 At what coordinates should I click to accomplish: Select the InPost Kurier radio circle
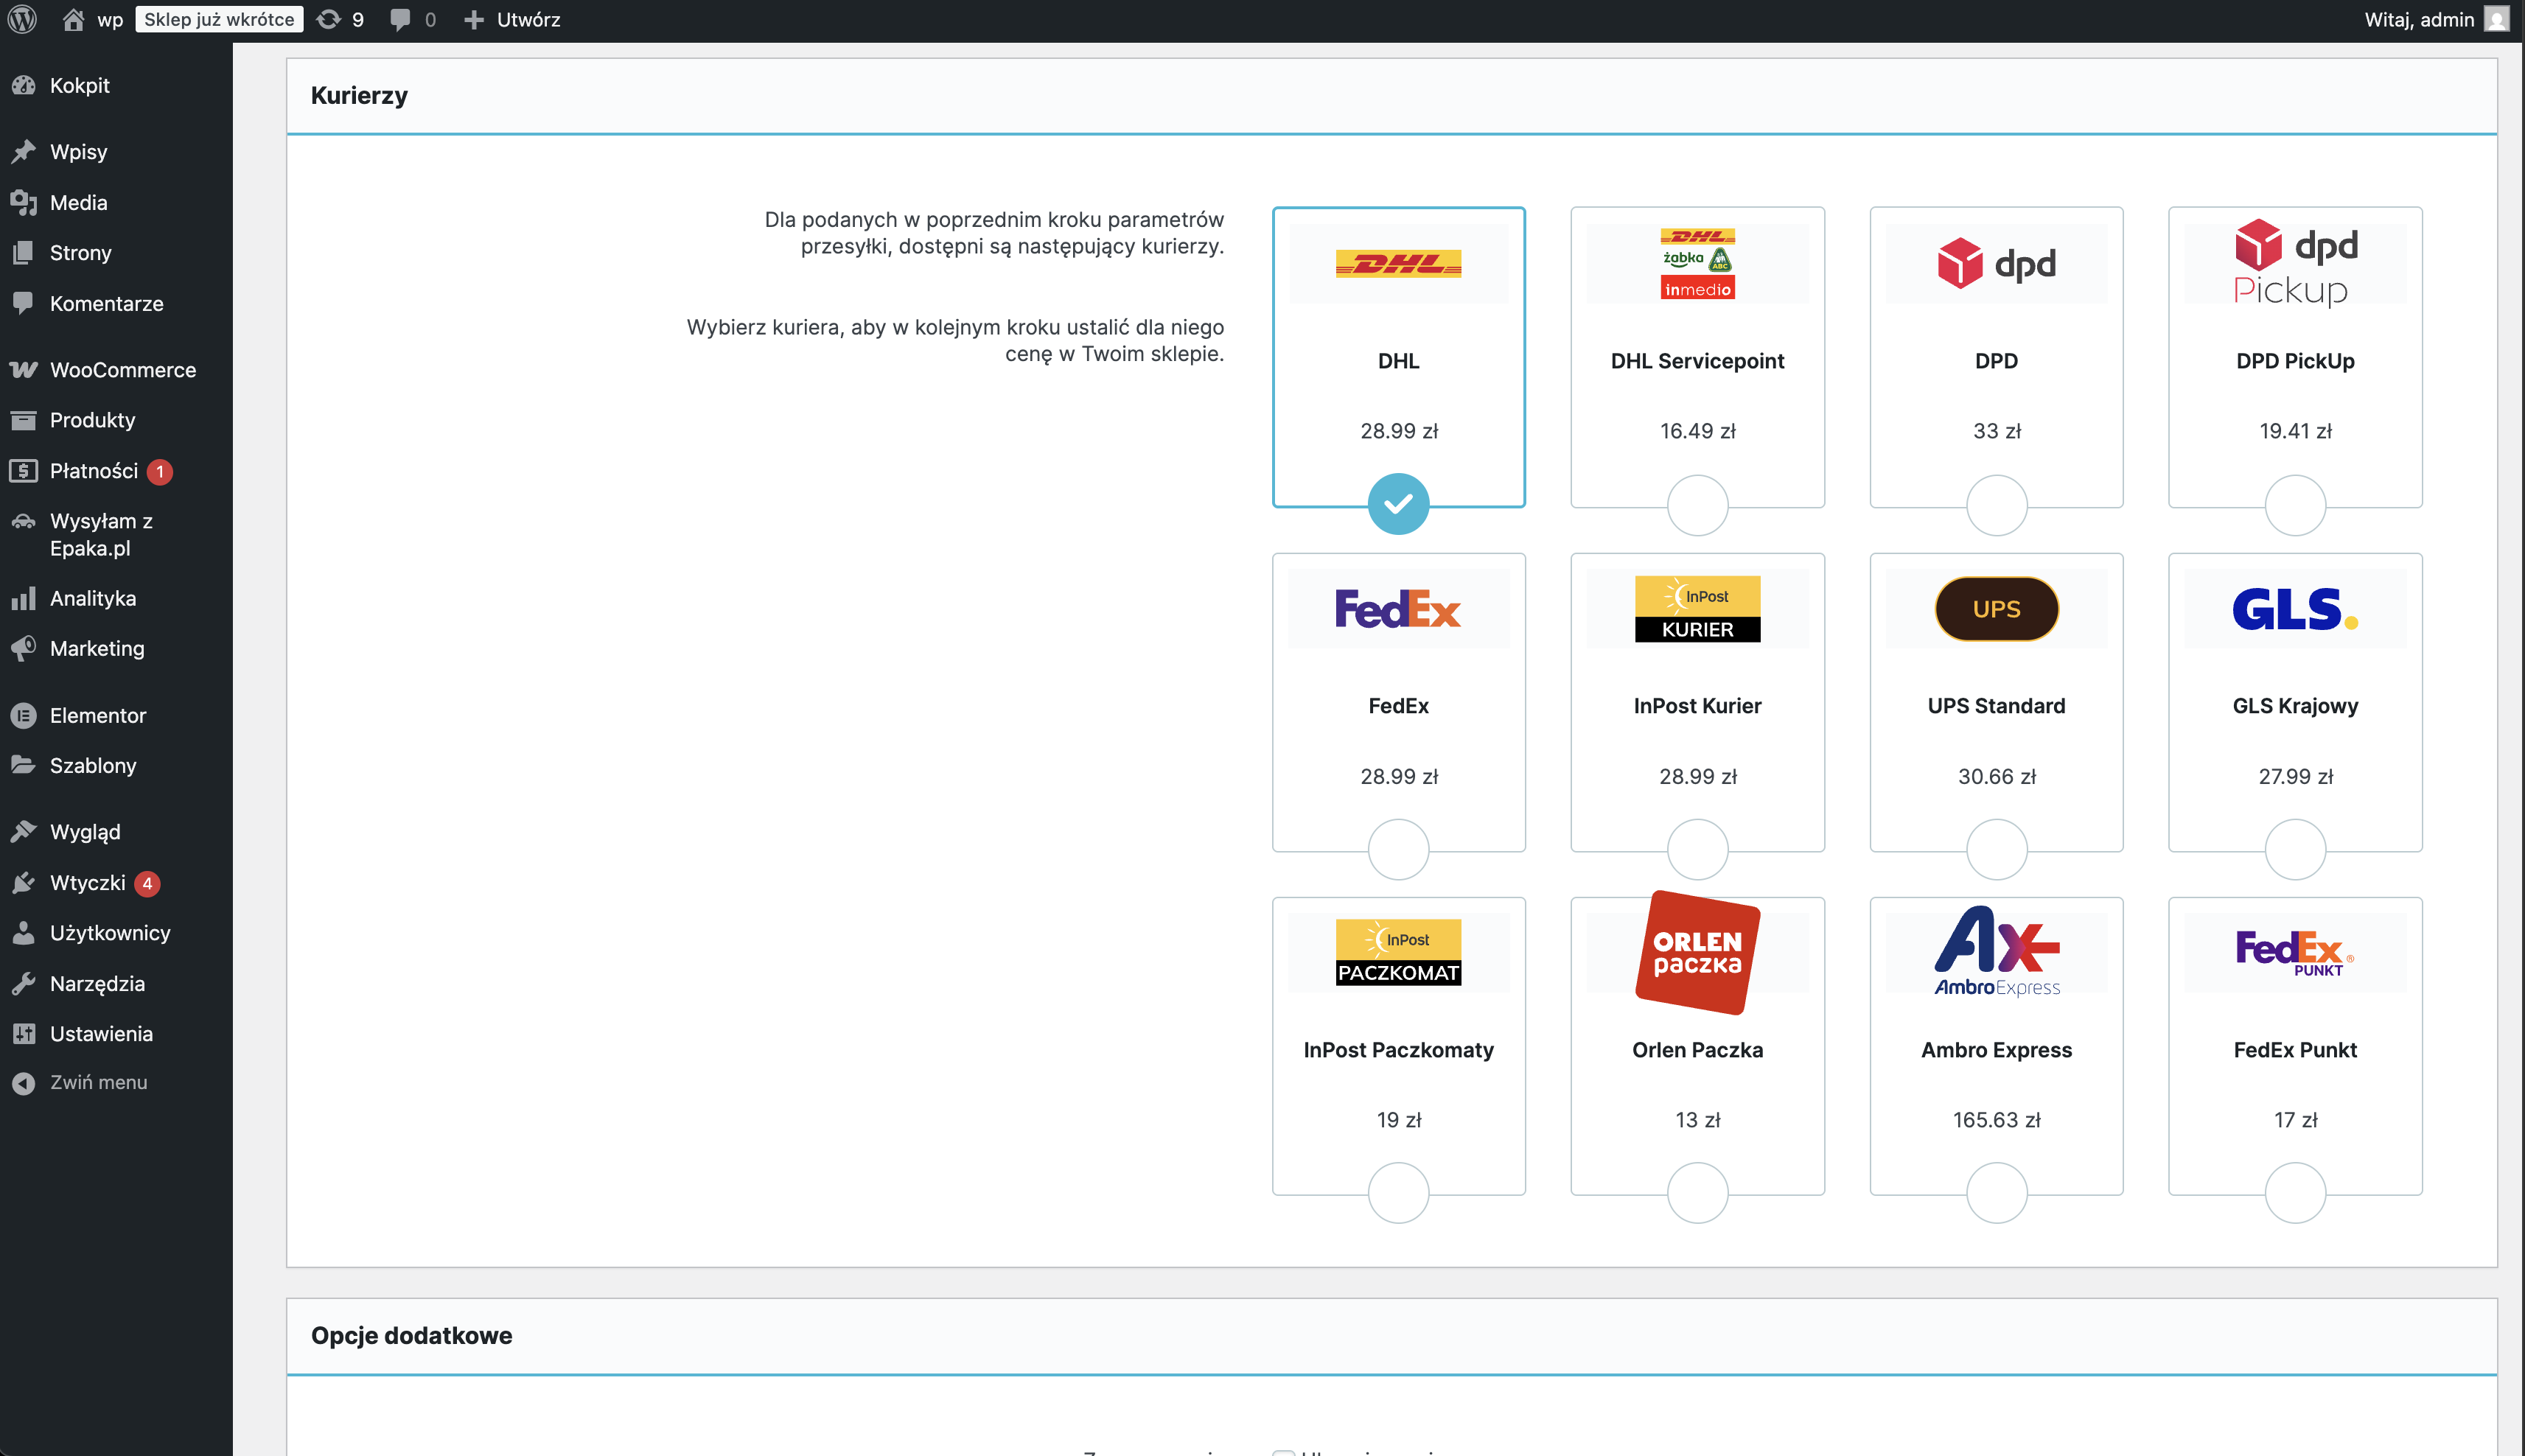pyautogui.click(x=1697, y=849)
